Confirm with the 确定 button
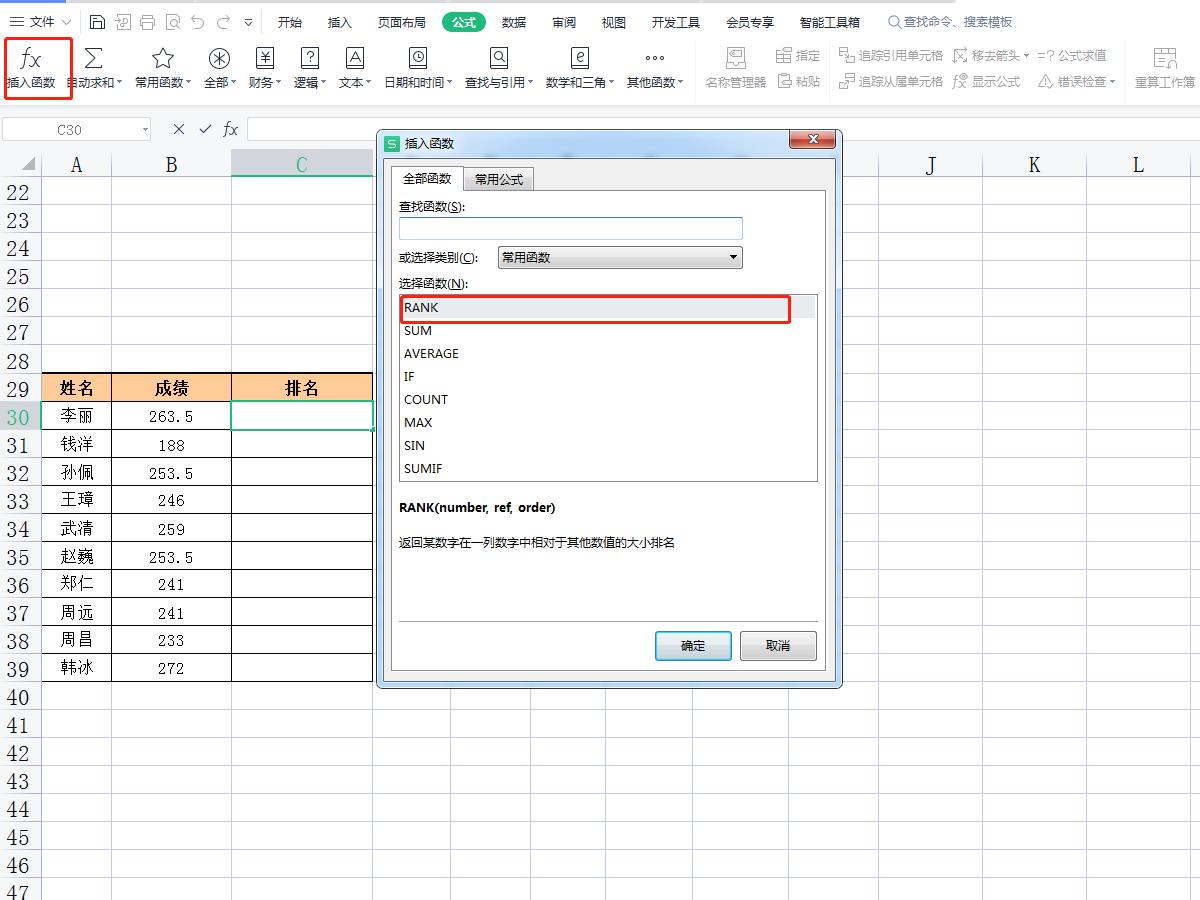Viewport: 1200px width, 900px height. click(693, 646)
